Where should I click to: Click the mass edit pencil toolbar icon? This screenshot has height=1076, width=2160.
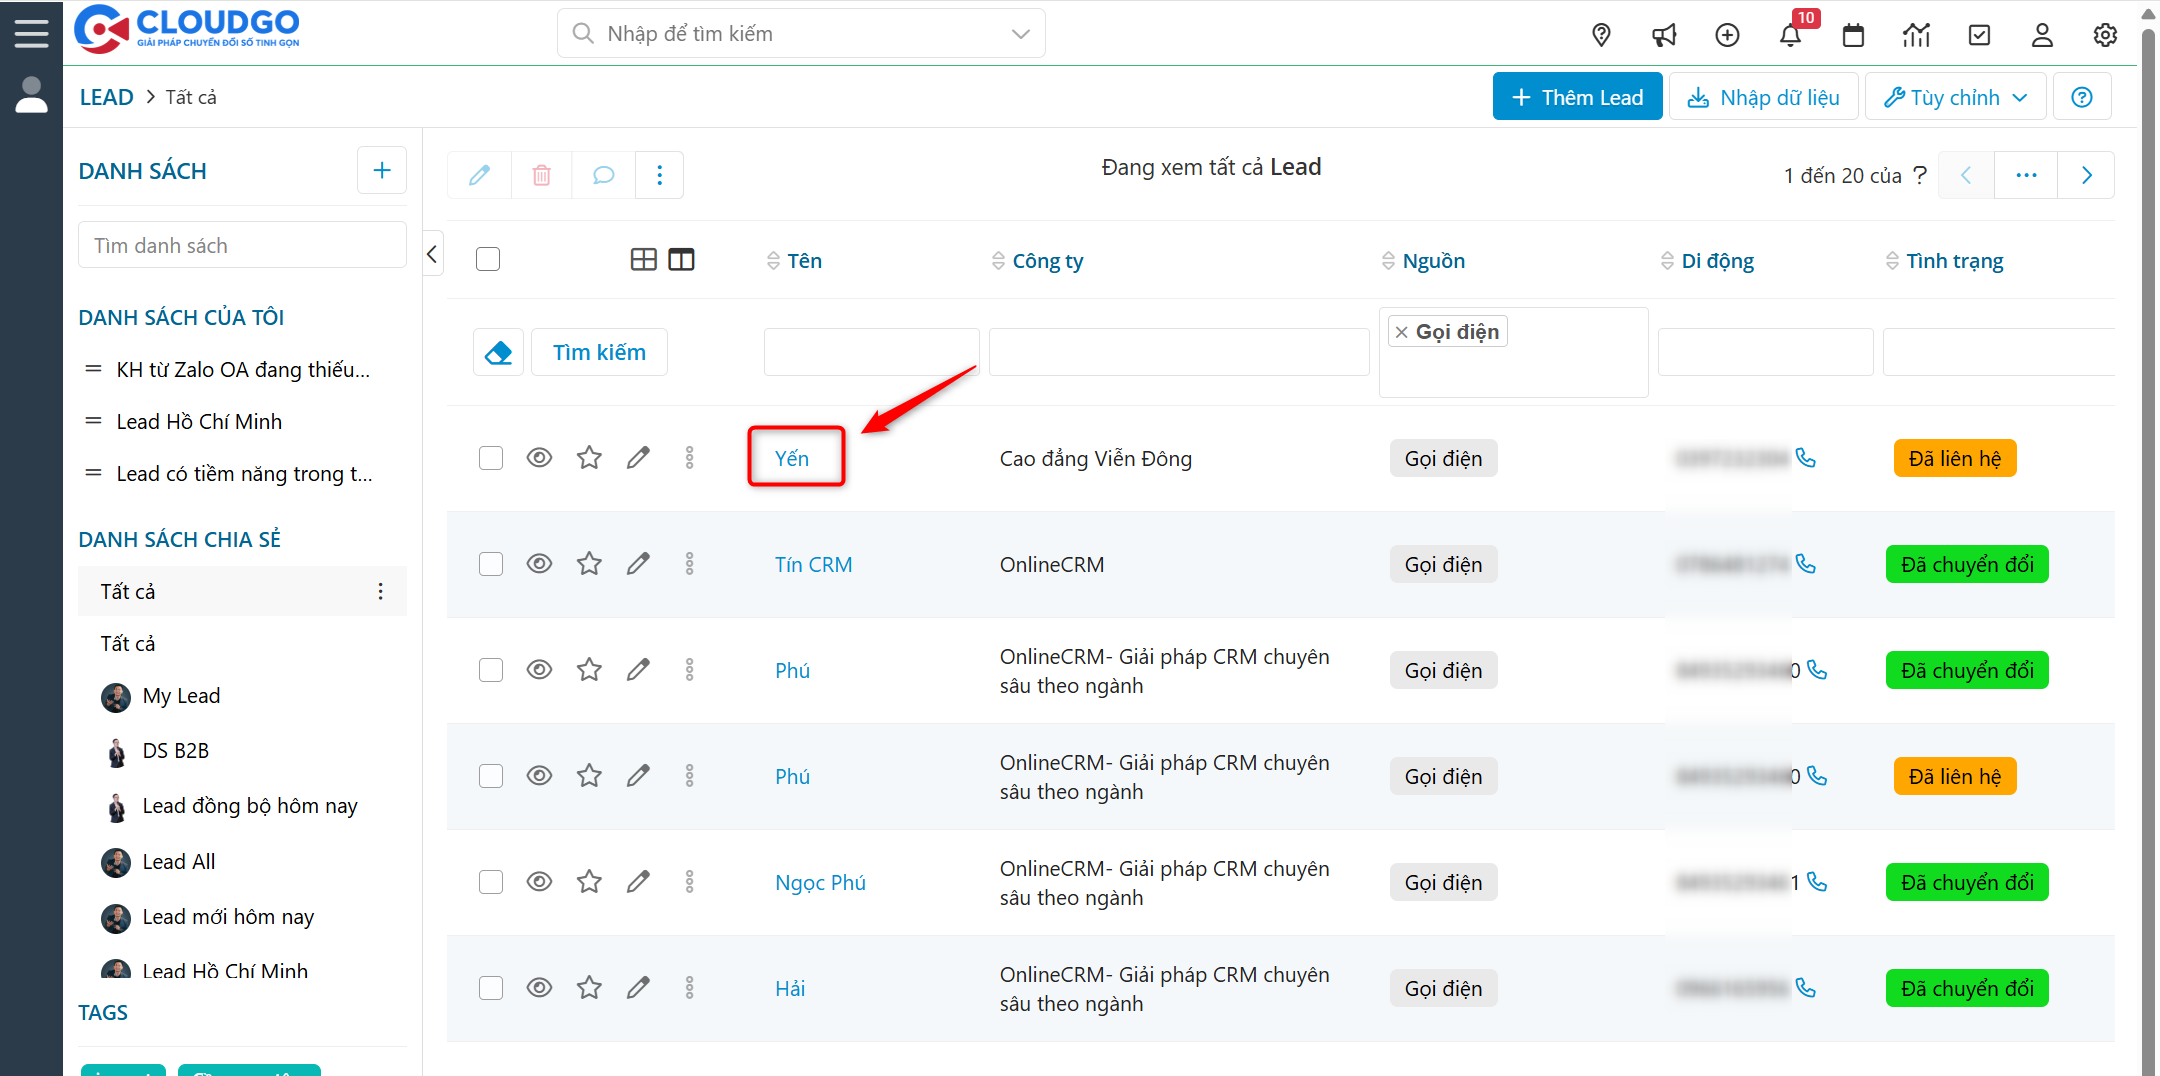(479, 175)
